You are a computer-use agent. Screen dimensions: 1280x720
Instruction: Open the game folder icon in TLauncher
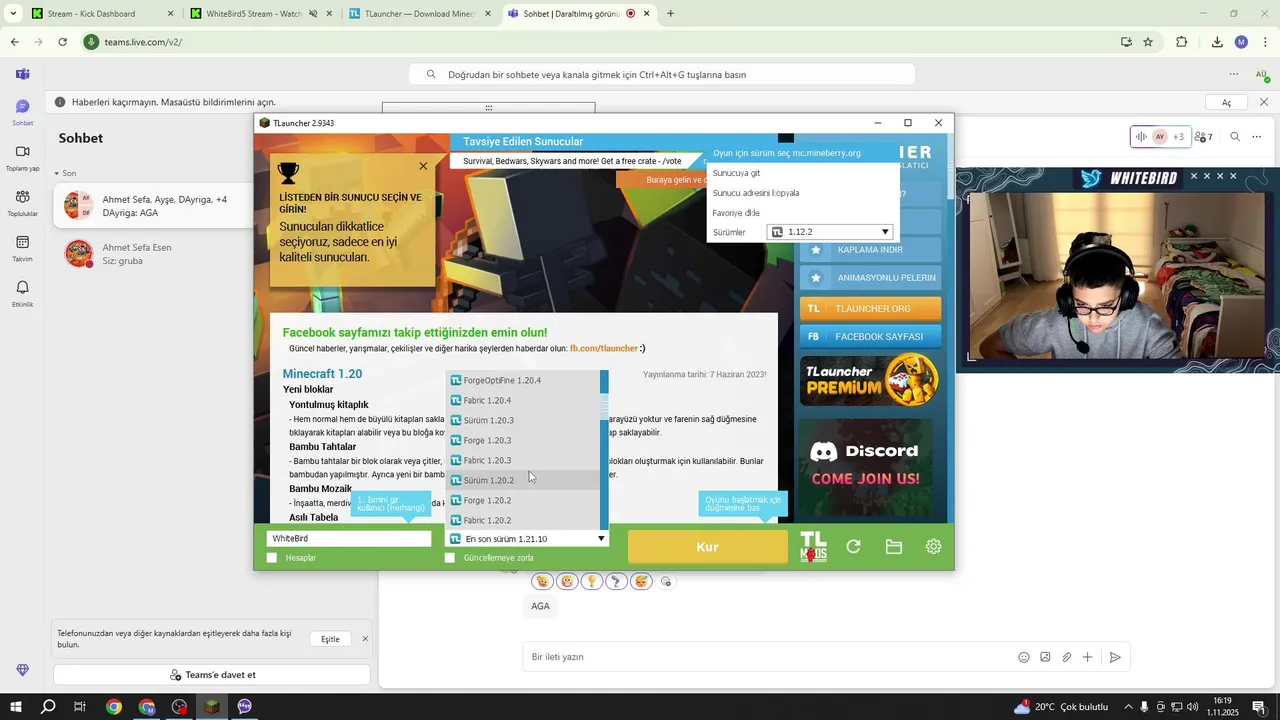(x=893, y=547)
